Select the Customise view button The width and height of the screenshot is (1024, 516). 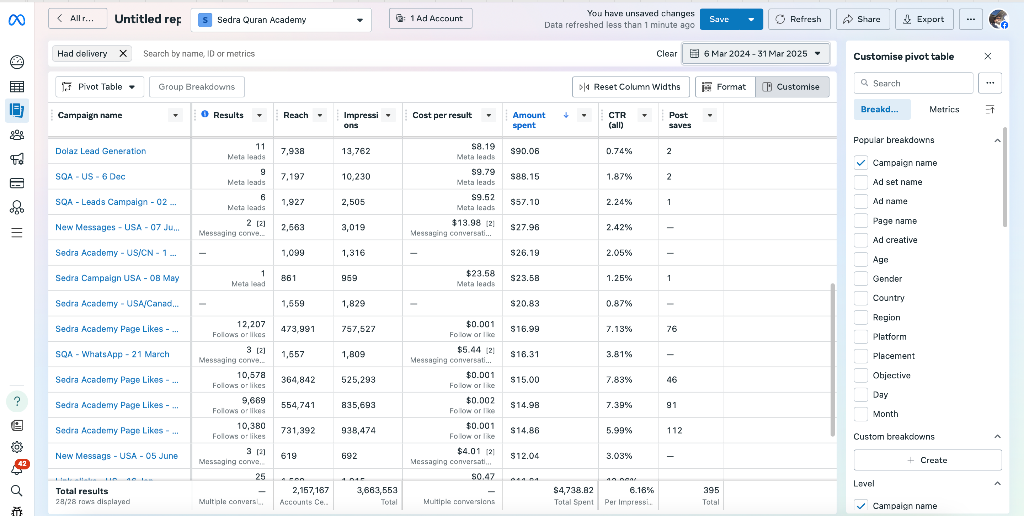click(x=792, y=87)
